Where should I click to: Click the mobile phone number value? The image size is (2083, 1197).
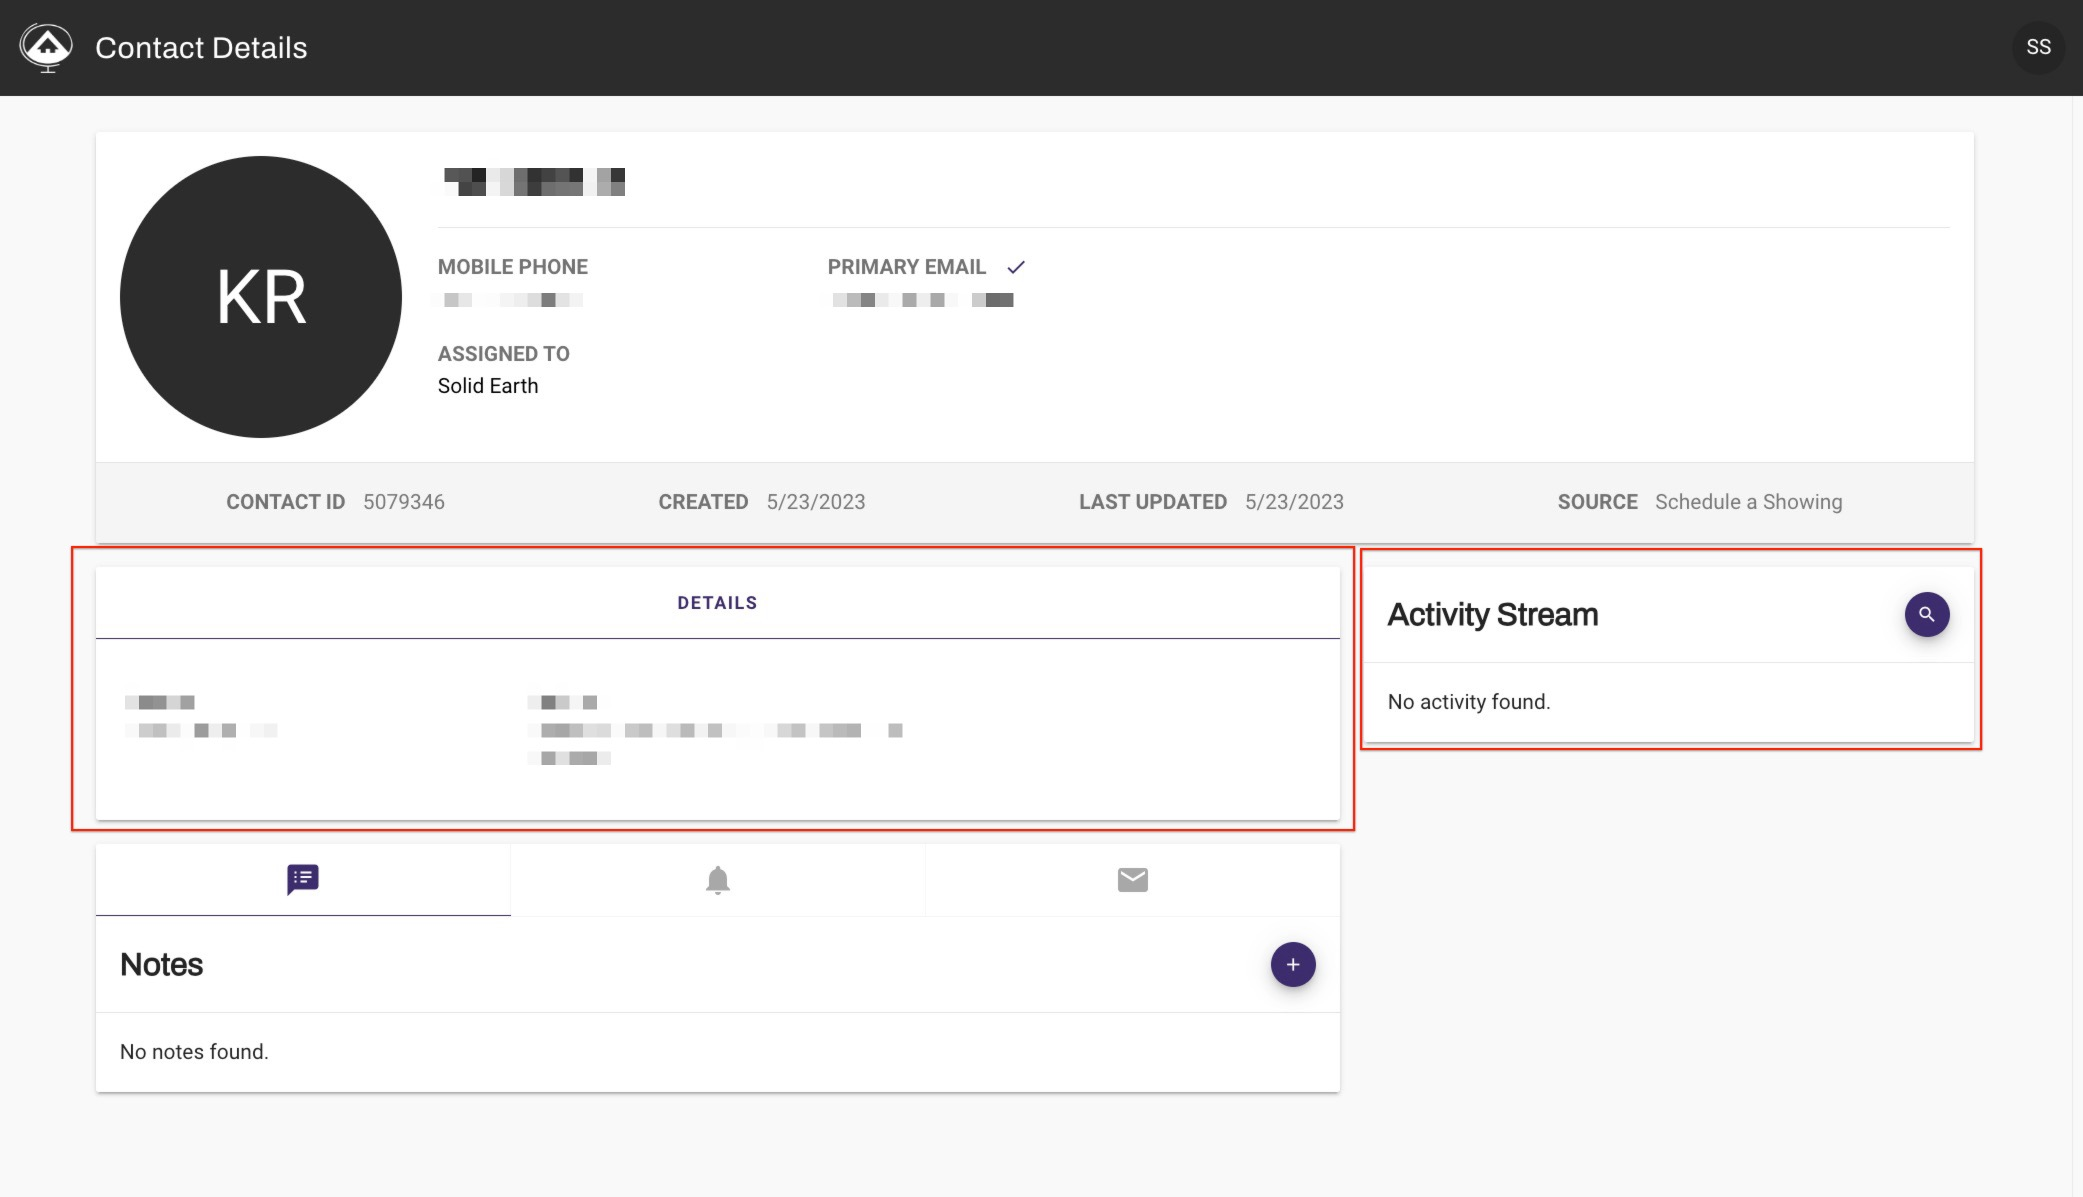(512, 300)
